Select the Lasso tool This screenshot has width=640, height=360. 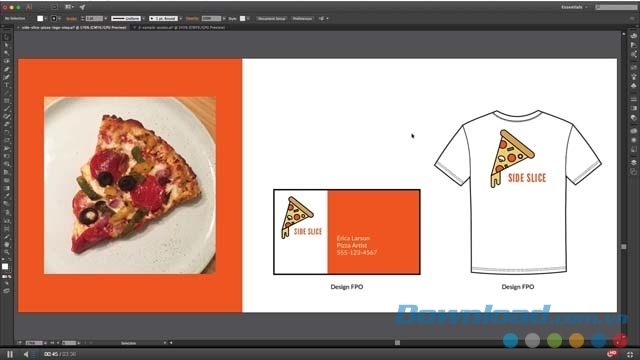6,61
